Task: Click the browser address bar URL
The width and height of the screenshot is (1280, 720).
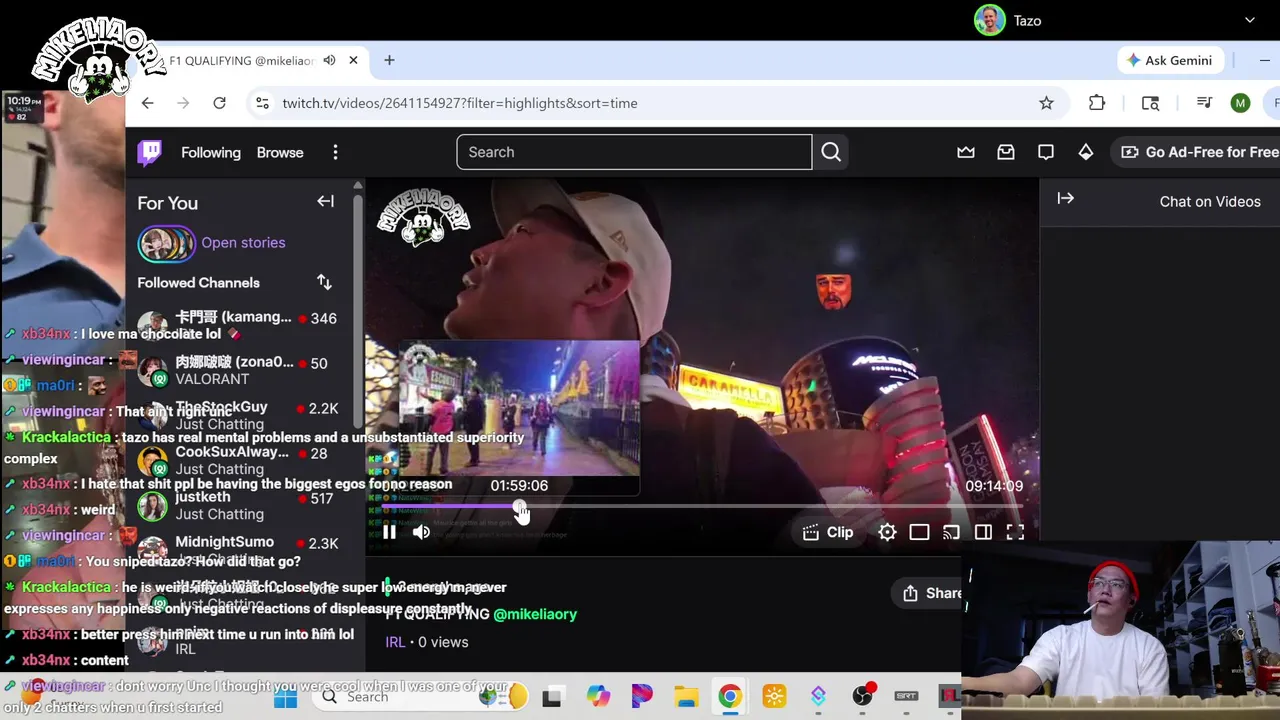Action: 460,103
